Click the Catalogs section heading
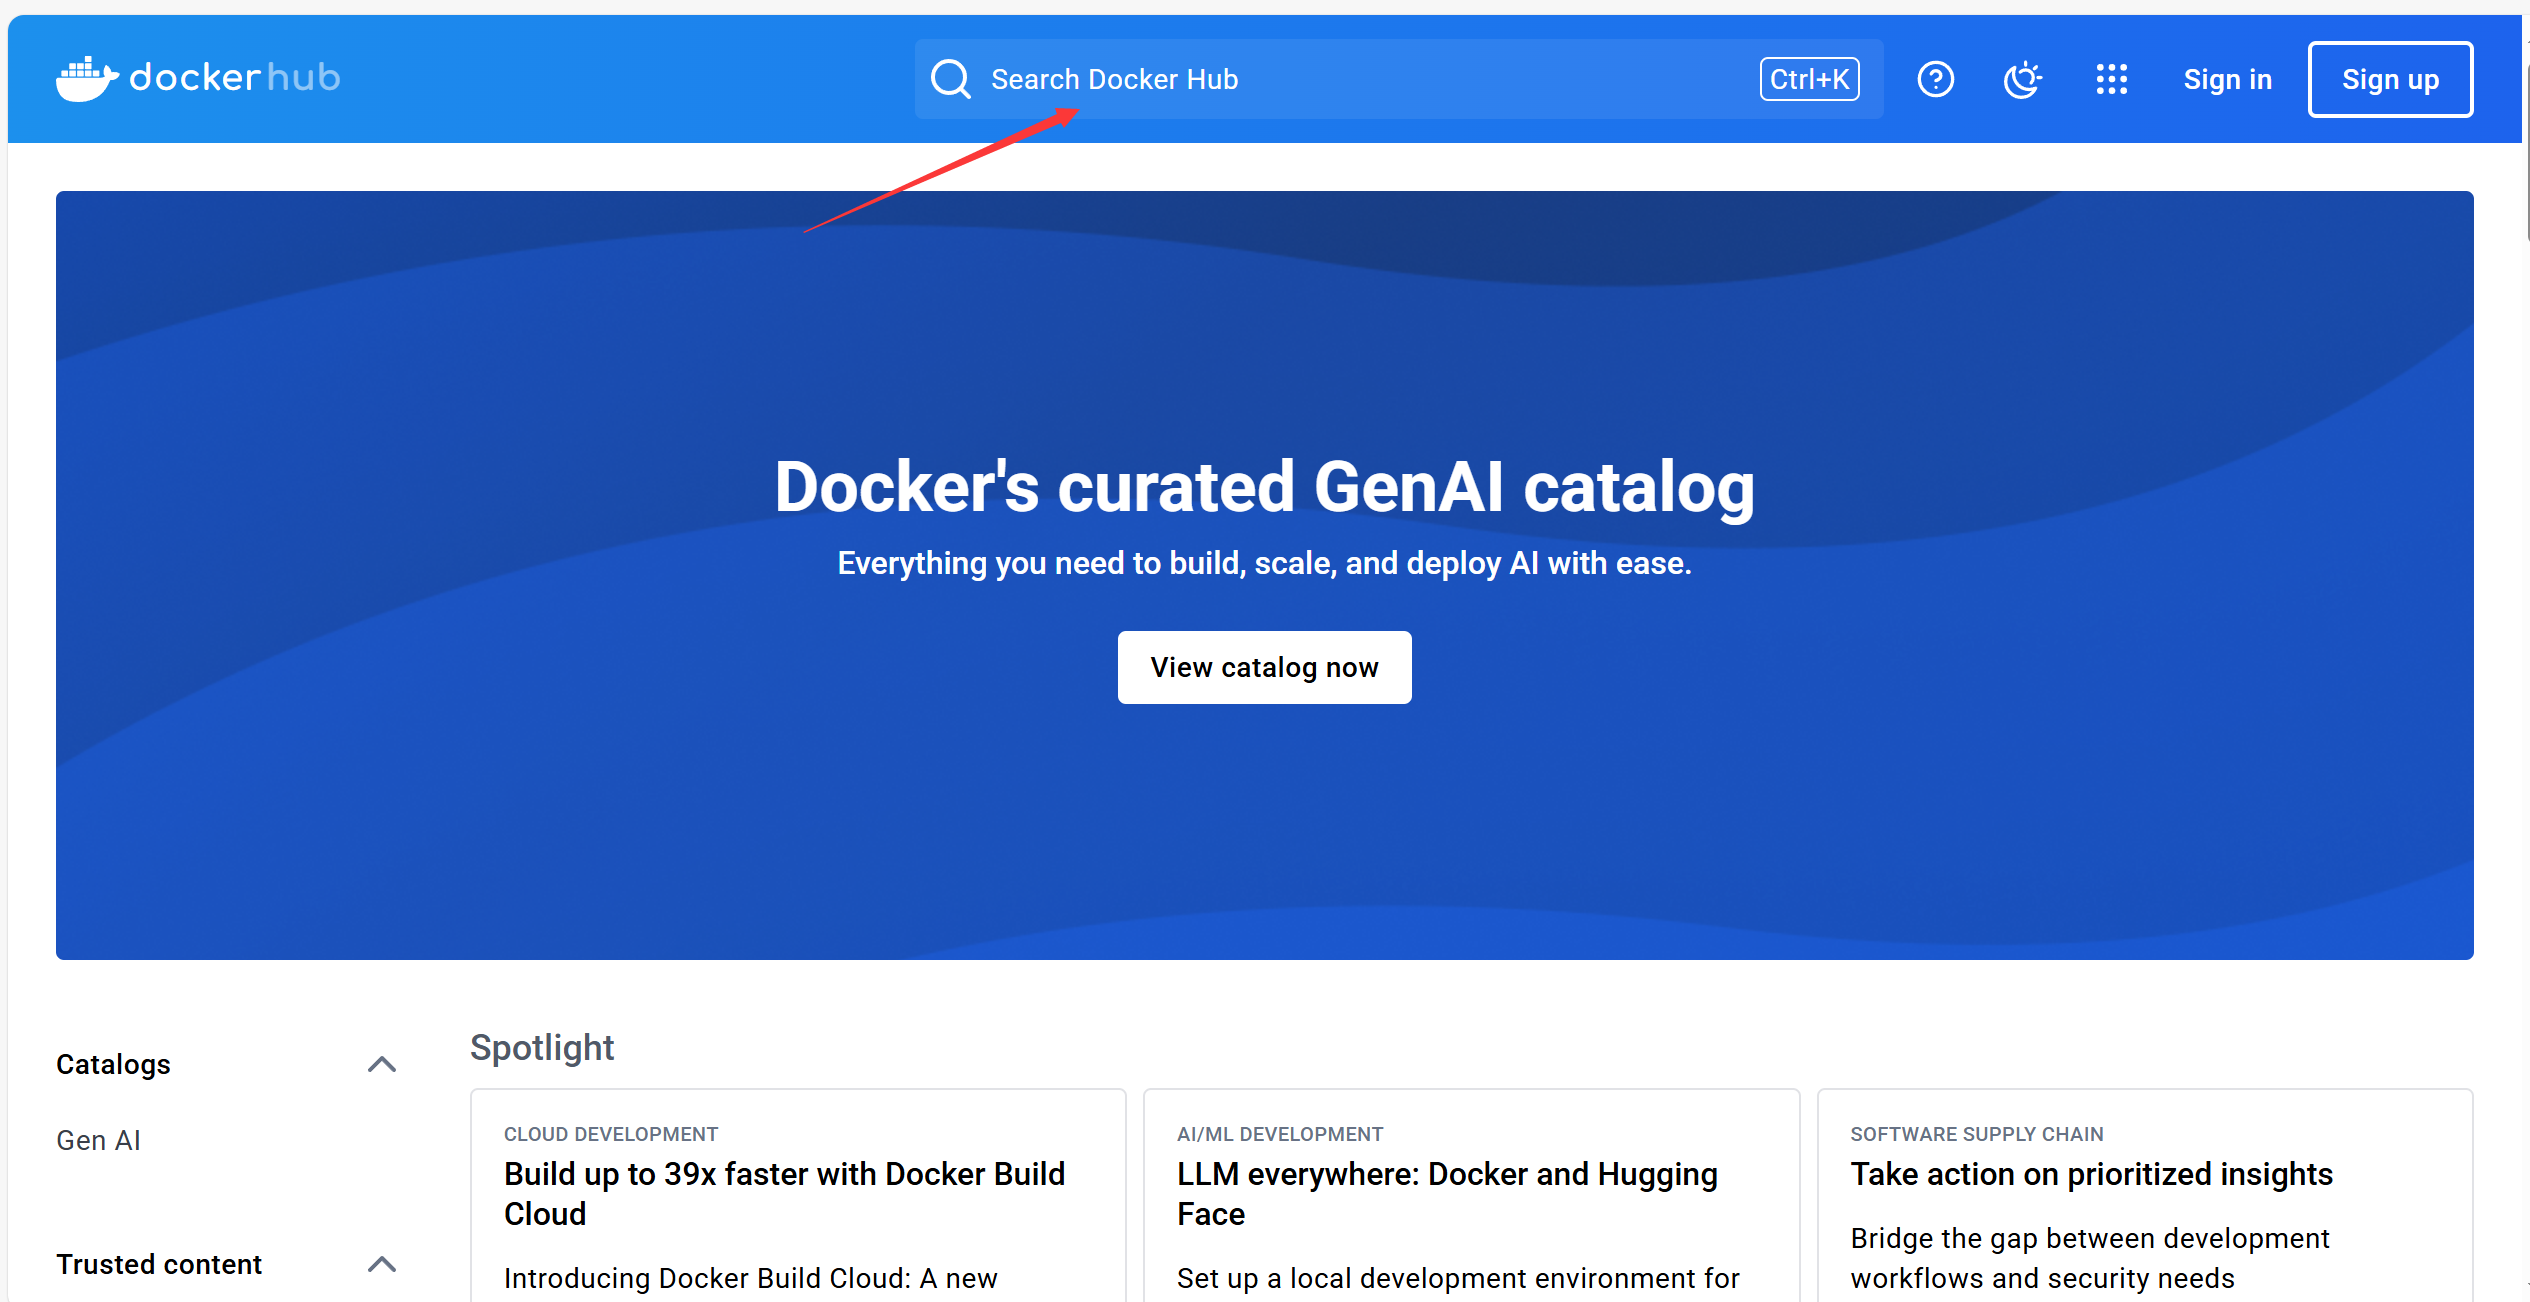The height and width of the screenshot is (1302, 2530). pyautogui.click(x=113, y=1064)
